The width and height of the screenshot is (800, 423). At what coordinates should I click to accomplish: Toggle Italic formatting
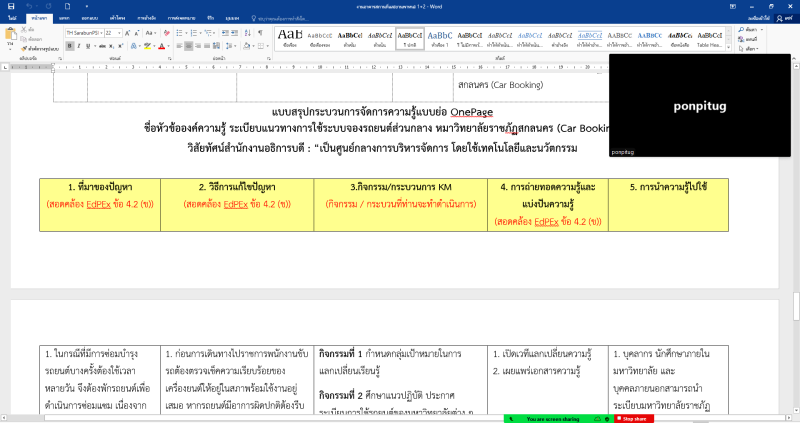78,46
